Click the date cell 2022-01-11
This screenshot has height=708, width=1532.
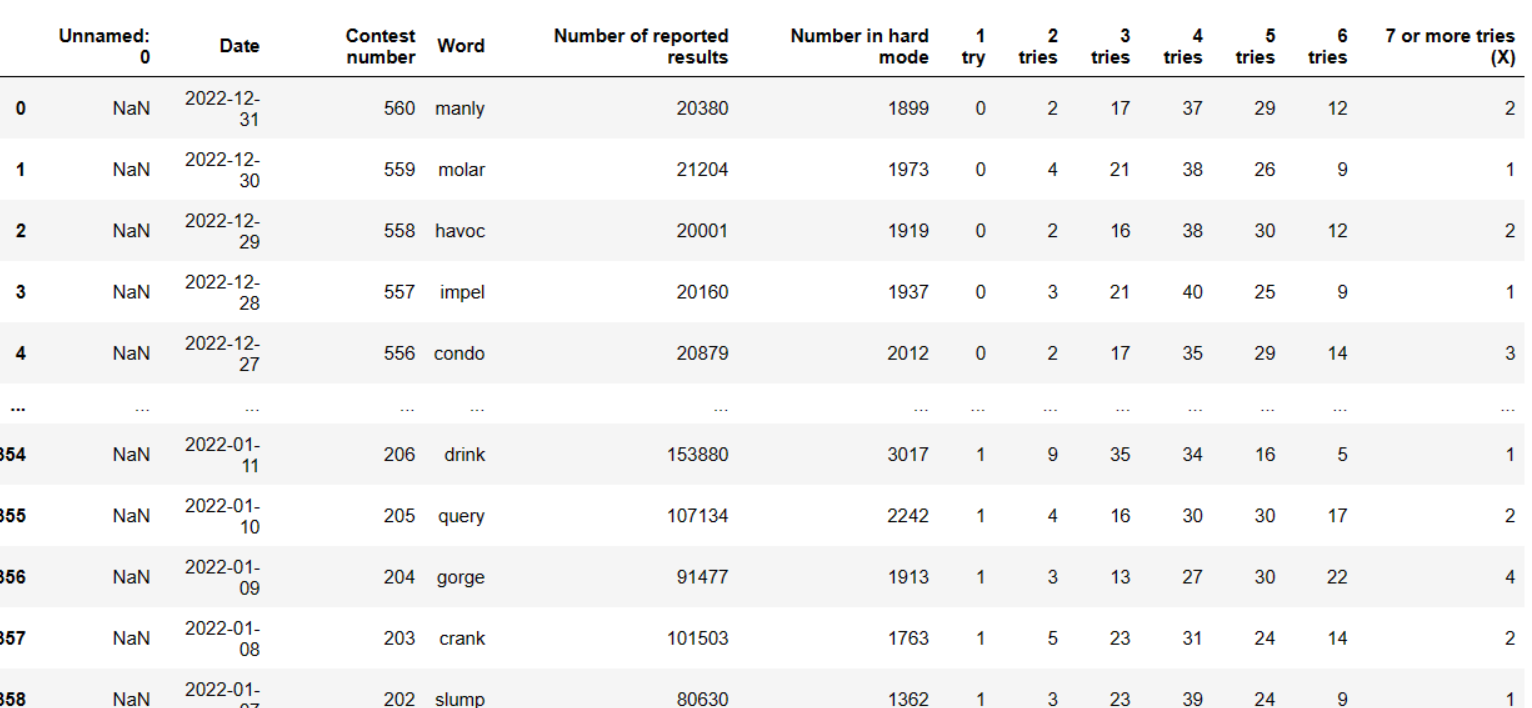(222, 455)
